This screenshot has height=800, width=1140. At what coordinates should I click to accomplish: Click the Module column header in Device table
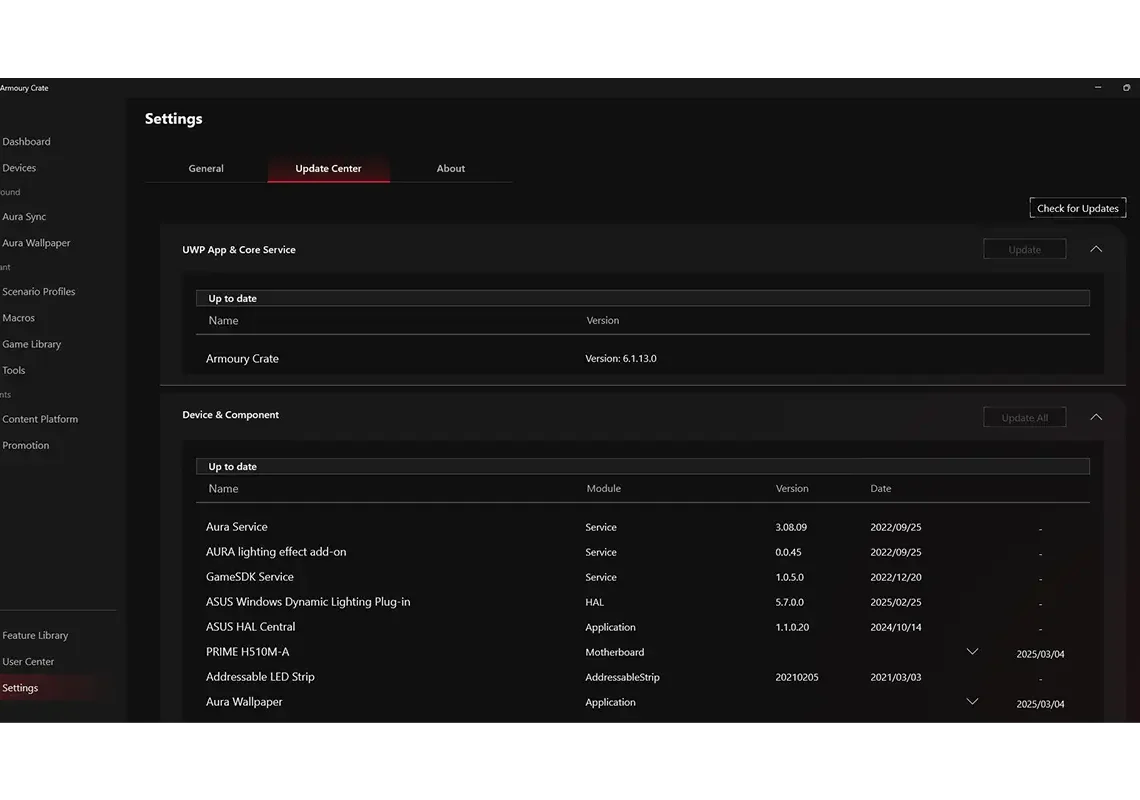603,489
